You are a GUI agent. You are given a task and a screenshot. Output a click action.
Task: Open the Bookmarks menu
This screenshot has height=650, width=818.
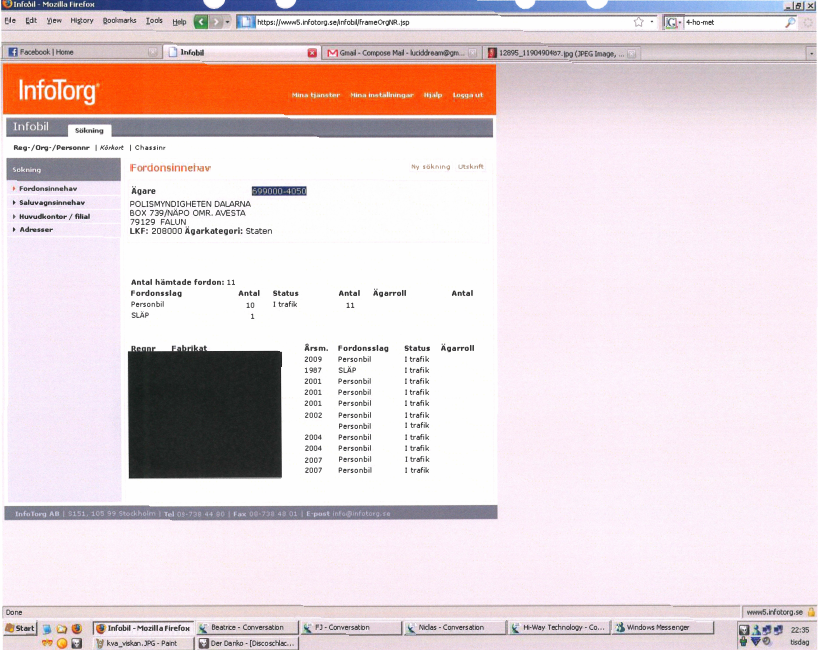119,21
